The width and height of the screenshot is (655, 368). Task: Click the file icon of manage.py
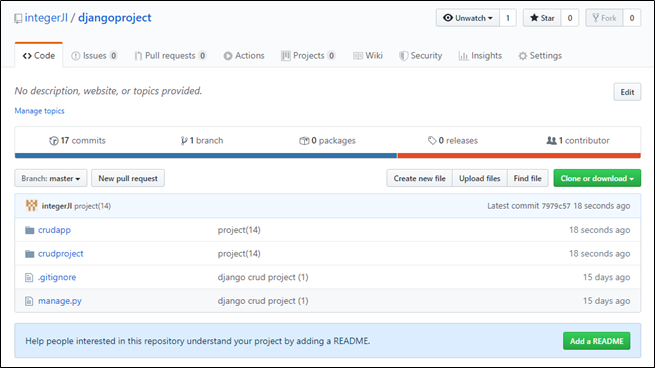[29, 301]
